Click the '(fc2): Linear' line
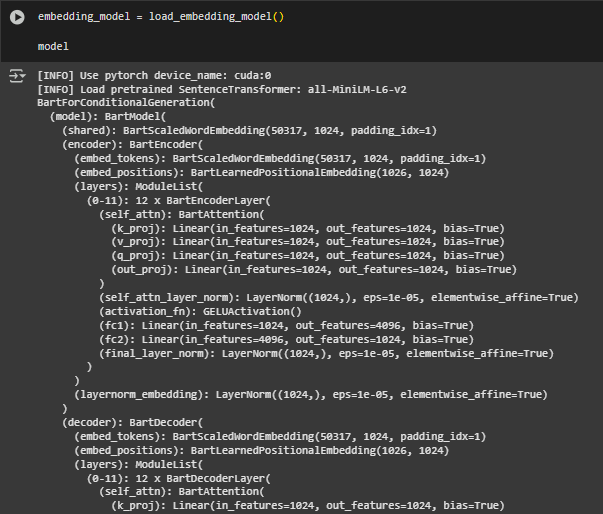The image size is (603, 514). click(x=287, y=339)
